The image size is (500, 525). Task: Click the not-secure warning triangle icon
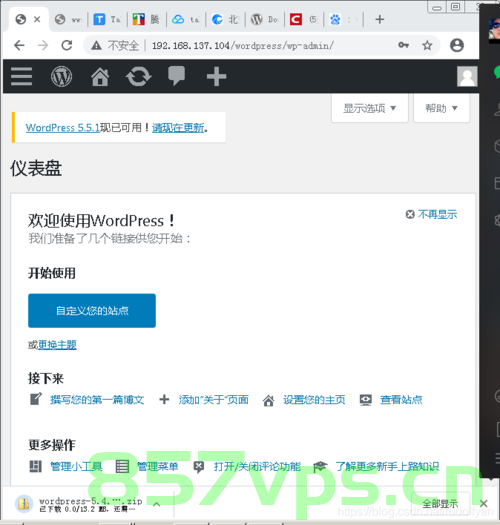click(x=96, y=45)
